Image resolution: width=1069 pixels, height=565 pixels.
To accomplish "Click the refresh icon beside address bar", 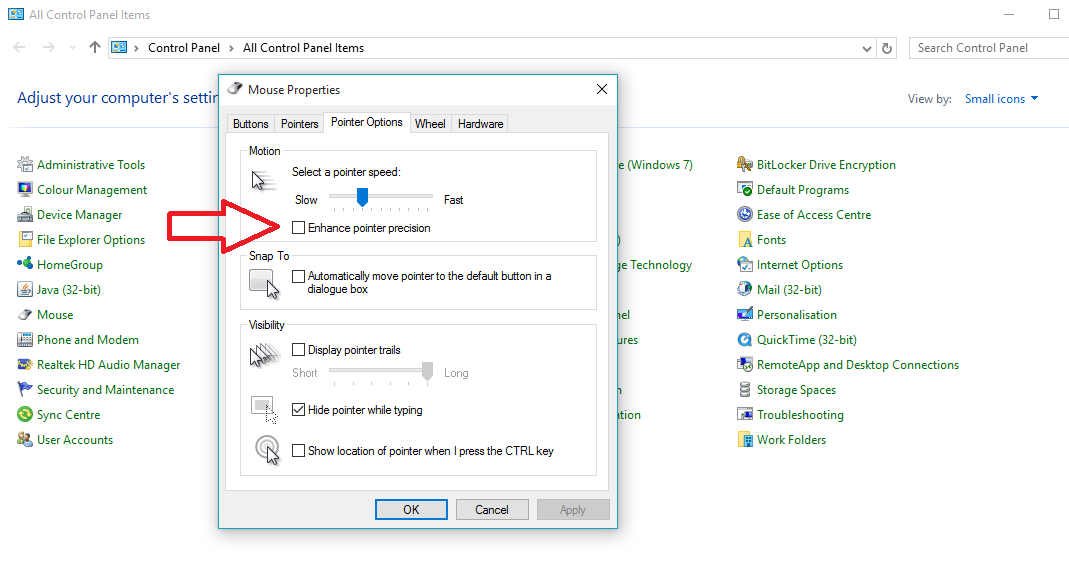I will (x=887, y=48).
